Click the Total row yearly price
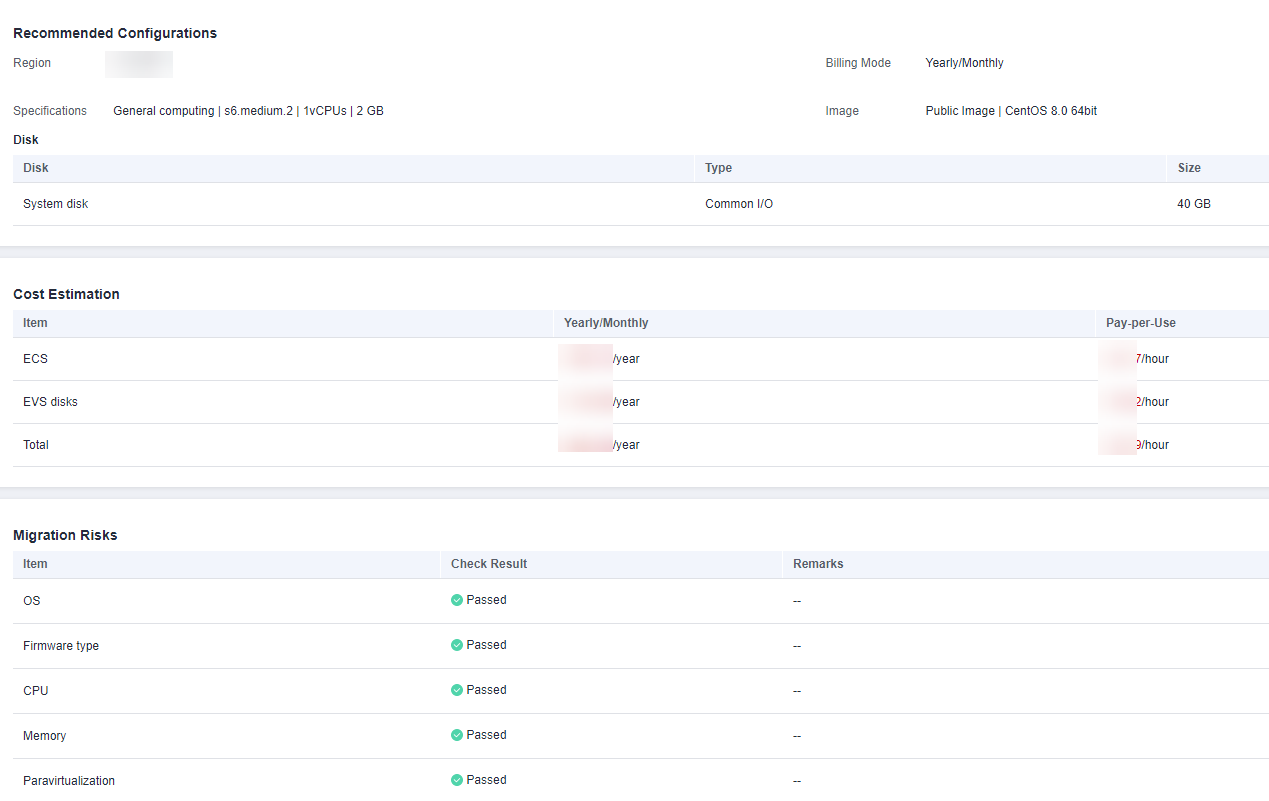The height and width of the screenshot is (801, 1269). pyautogui.click(x=599, y=445)
